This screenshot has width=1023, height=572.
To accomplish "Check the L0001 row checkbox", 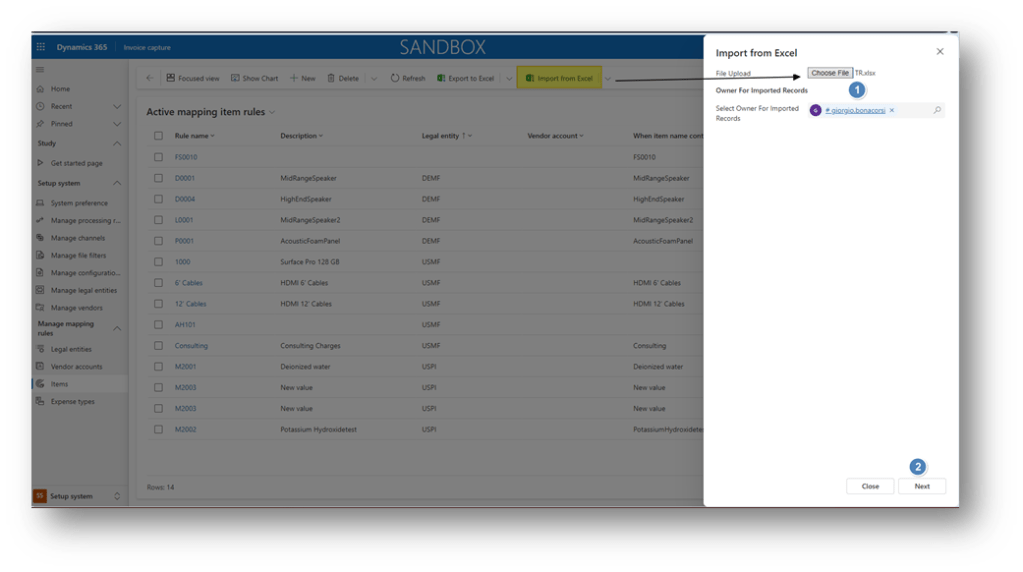I will pyautogui.click(x=159, y=220).
